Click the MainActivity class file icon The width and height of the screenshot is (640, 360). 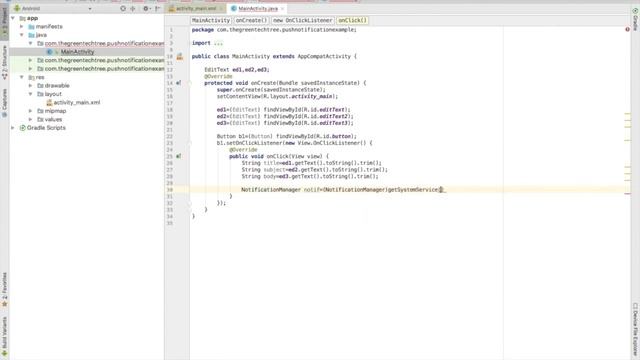[49, 52]
